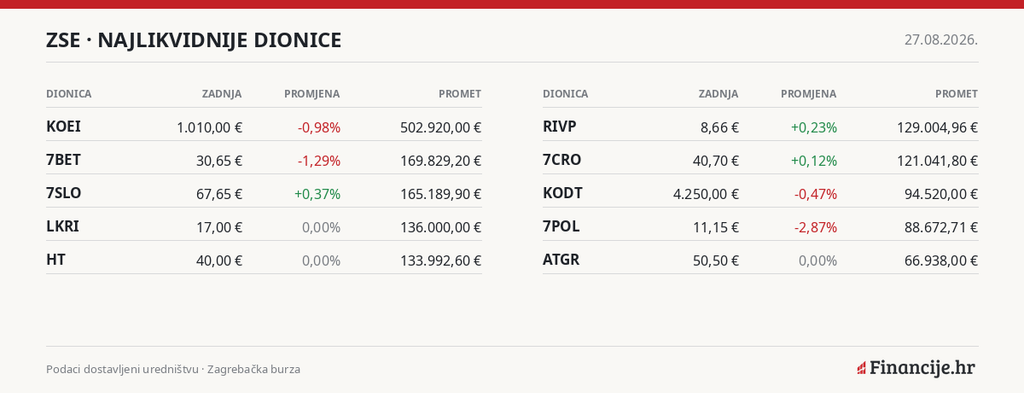Screen dimensions: 1024x393
Task: Sort right table by PROMET header
Action: pos(957,94)
